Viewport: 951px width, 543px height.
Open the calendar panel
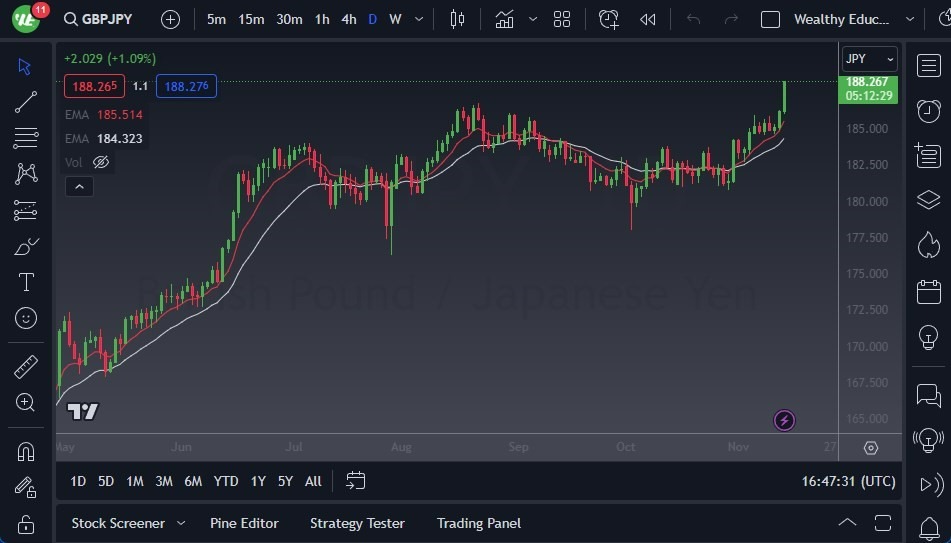[x=929, y=292]
